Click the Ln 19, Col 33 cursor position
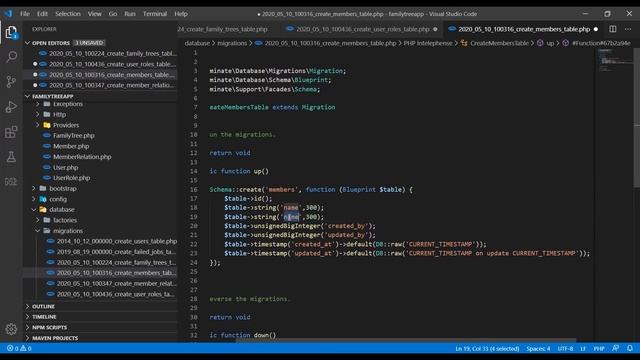The image size is (640, 360). [x=487, y=349]
